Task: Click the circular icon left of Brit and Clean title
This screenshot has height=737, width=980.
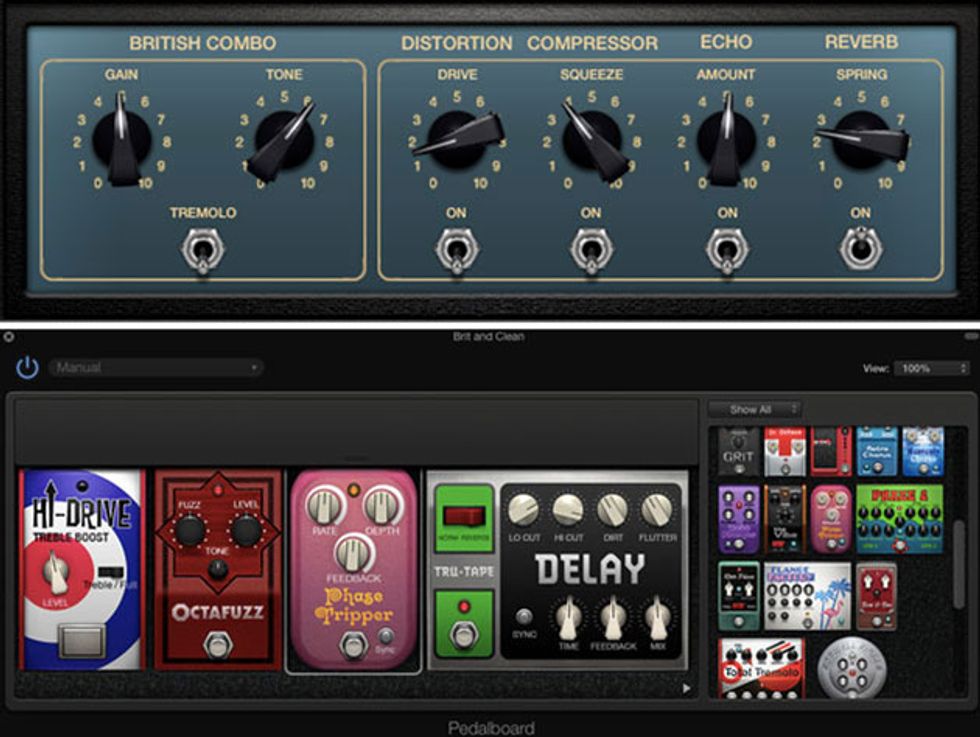Action: [8, 337]
